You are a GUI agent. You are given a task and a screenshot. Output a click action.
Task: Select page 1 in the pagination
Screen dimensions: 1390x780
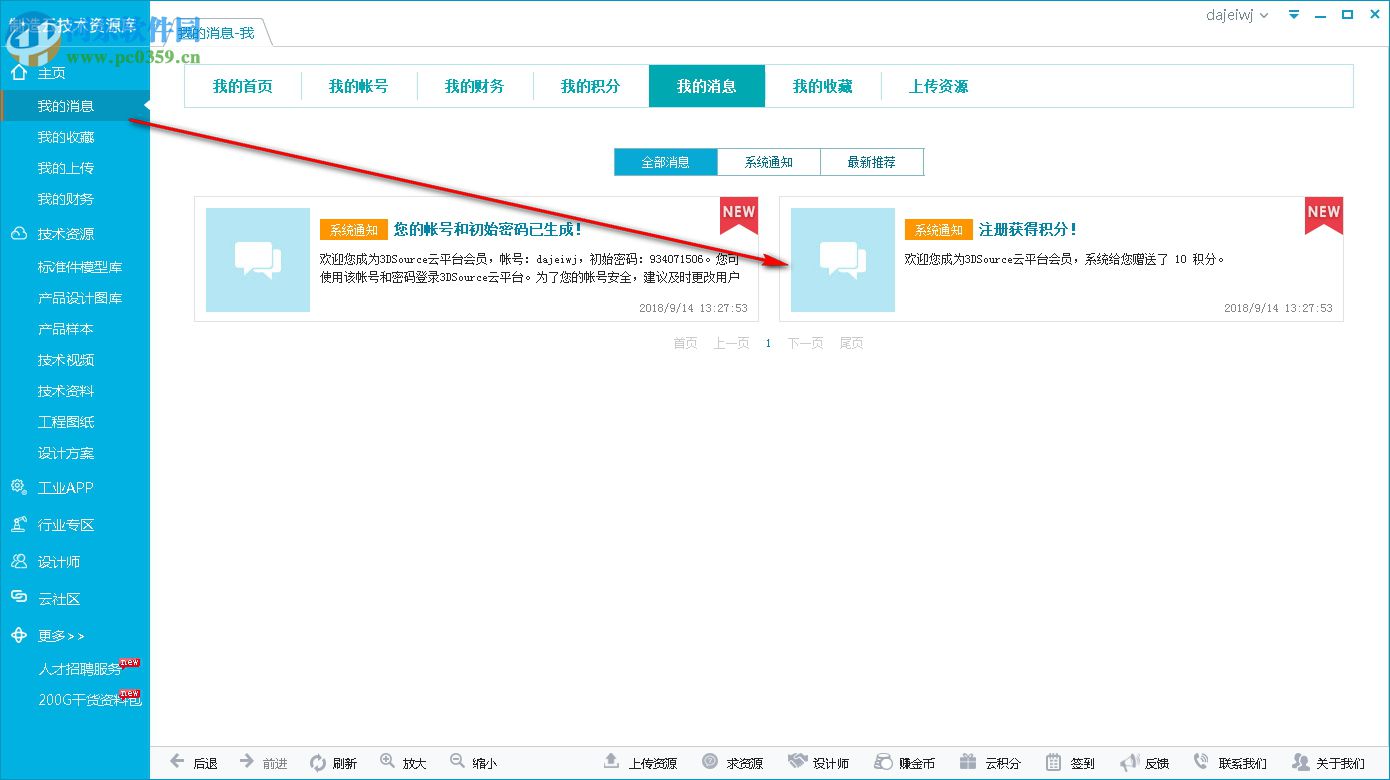[768, 343]
